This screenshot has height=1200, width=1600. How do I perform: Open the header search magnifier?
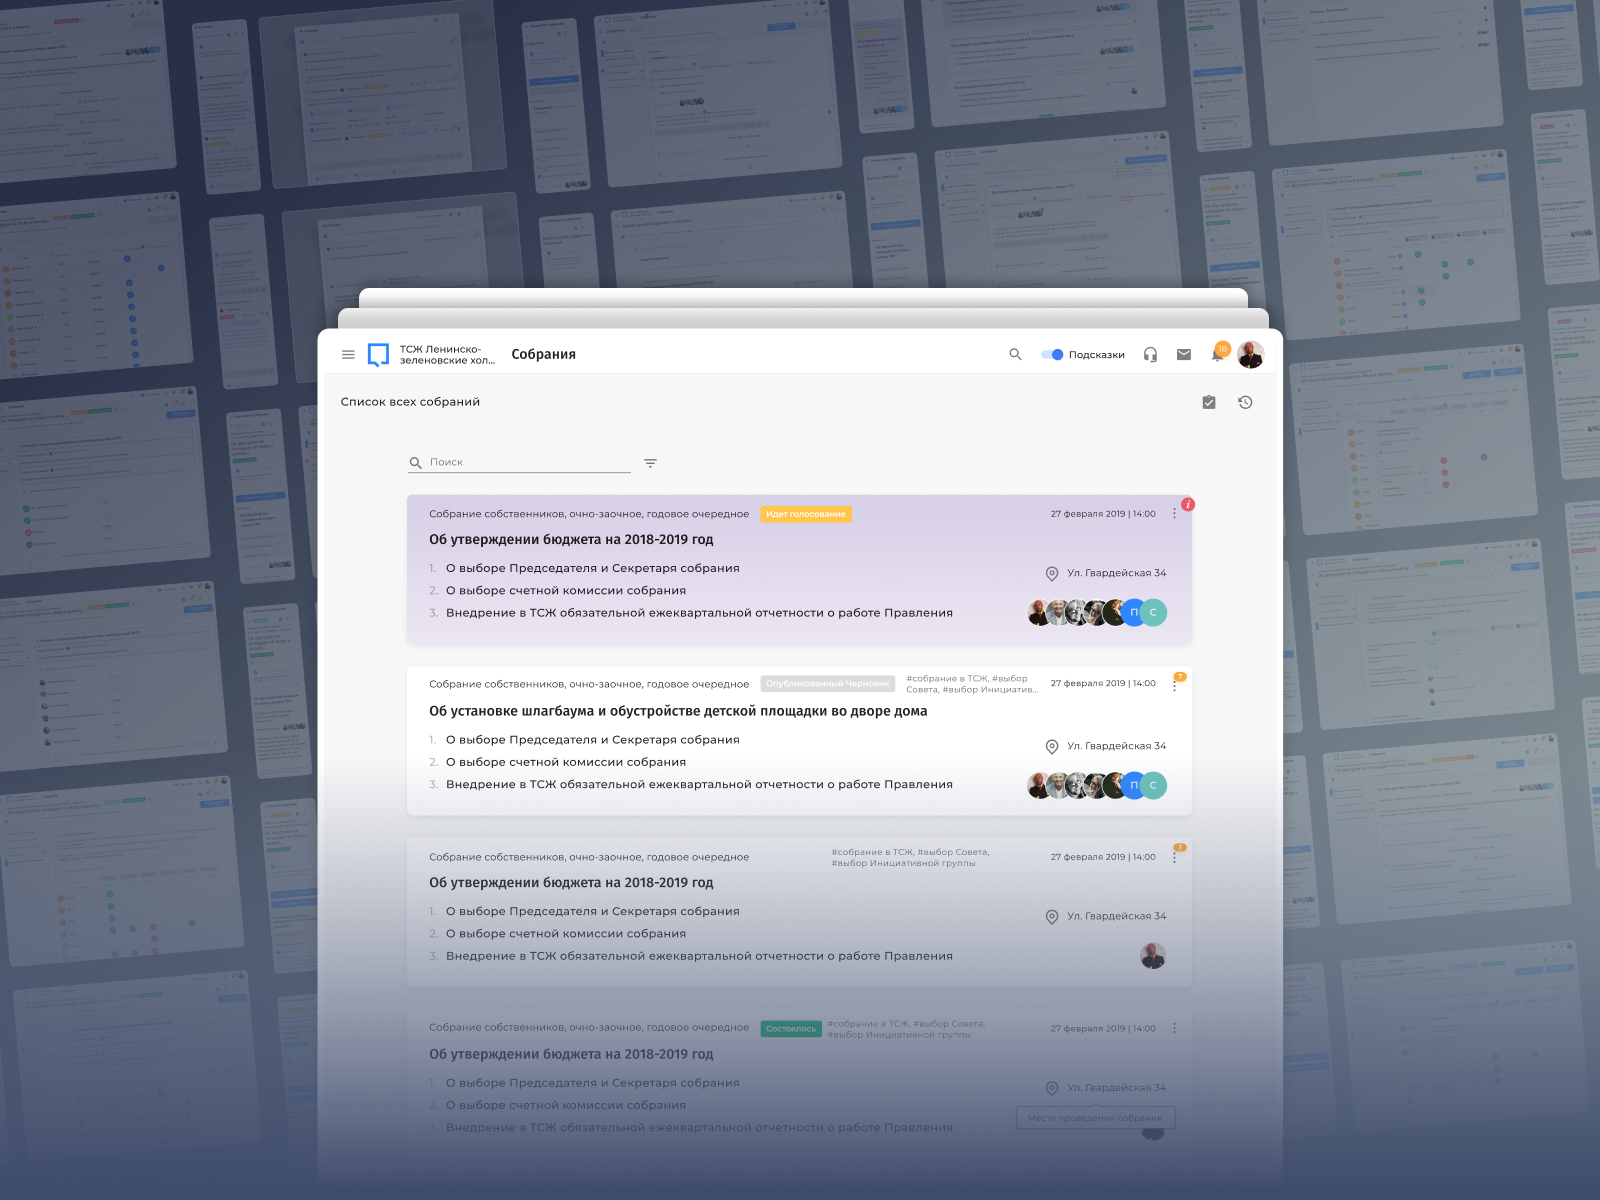tap(1015, 354)
